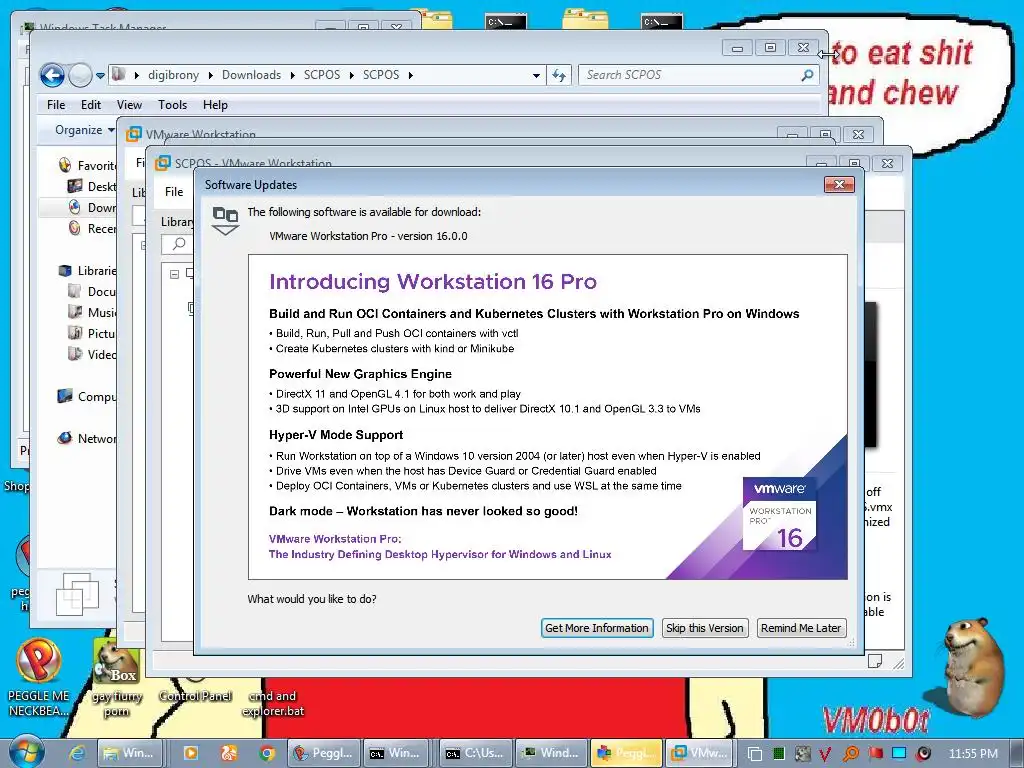The width and height of the screenshot is (1024, 768).
Task: Open the Edit menu in Explorer
Action: point(91,104)
